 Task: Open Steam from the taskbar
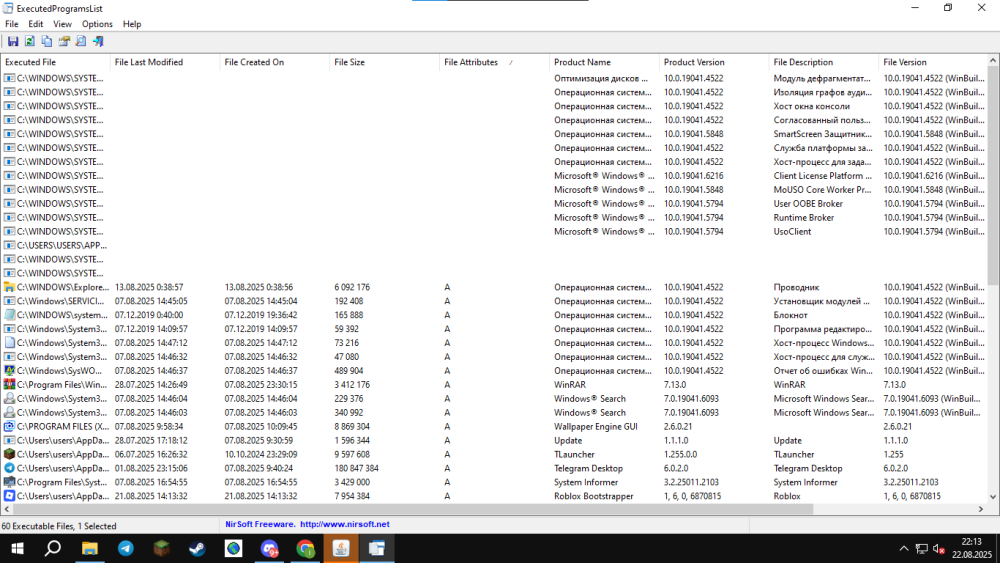coord(197,548)
